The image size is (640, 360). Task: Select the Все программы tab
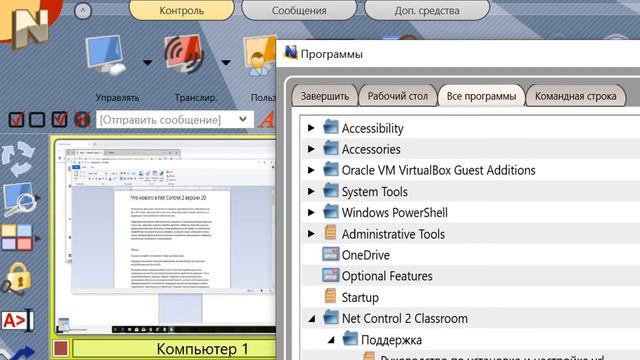[x=481, y=96]
